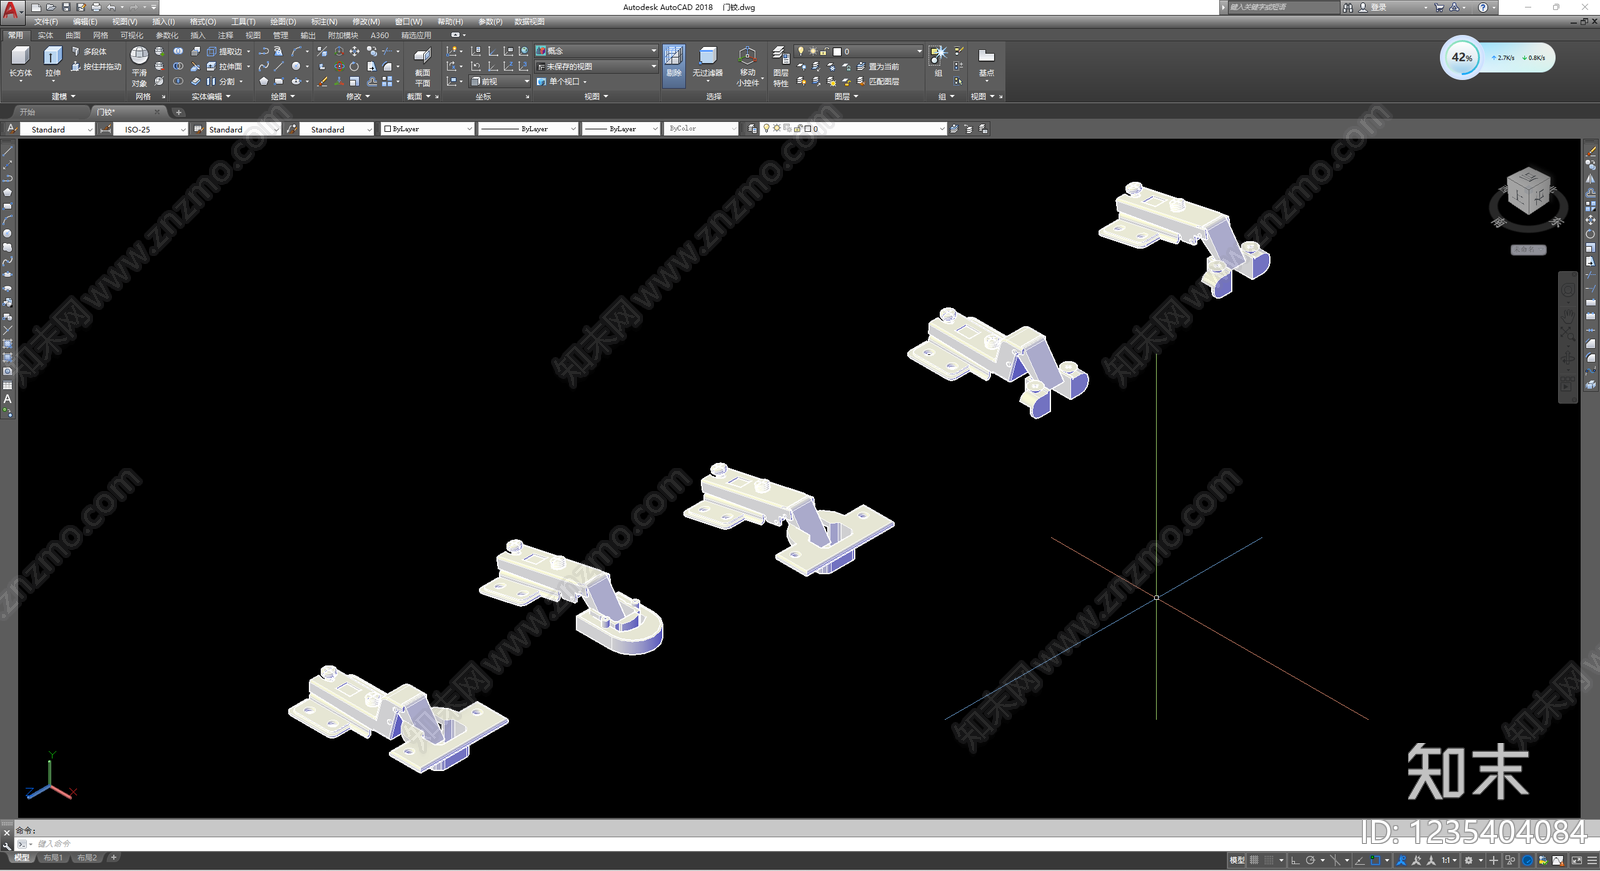
Task: Switch to the 布局1 layout tab
Action: pyautogui.click(x=53, y=858)
